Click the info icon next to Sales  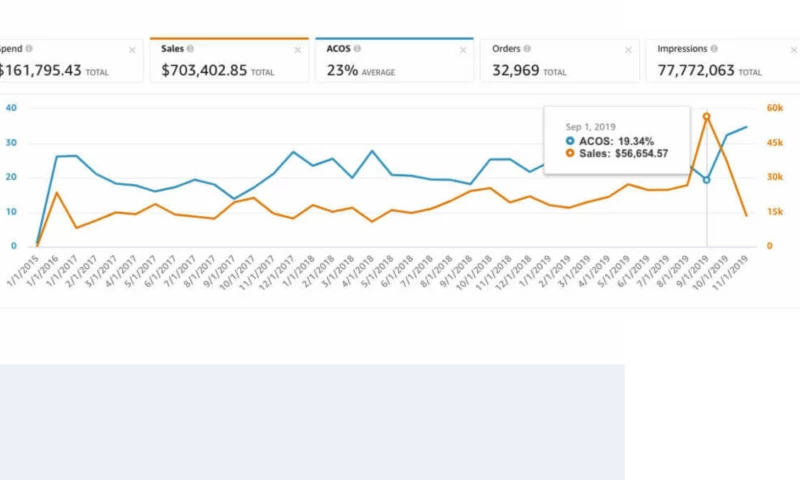tap(190, 48)
